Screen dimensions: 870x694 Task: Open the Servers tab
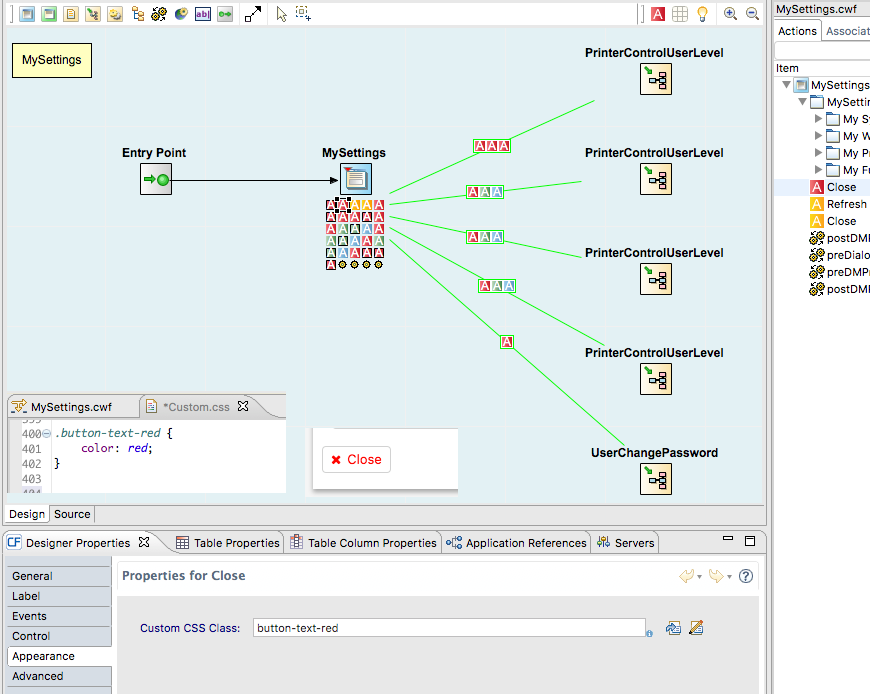point(626,543)
